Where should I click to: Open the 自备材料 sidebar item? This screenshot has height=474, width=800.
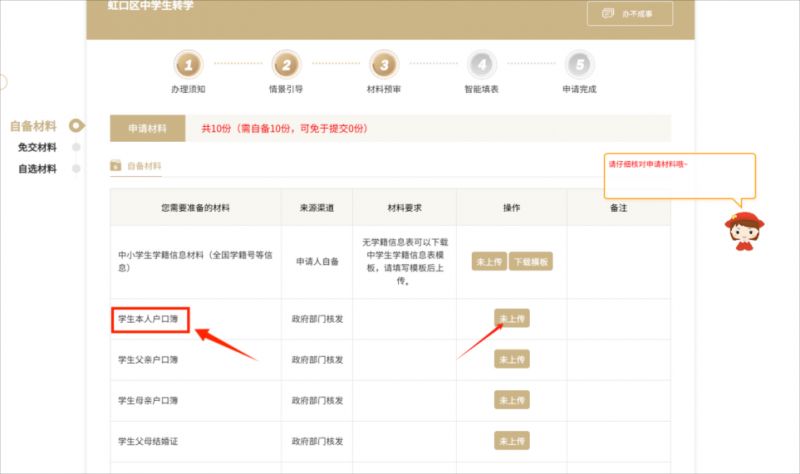33,126
